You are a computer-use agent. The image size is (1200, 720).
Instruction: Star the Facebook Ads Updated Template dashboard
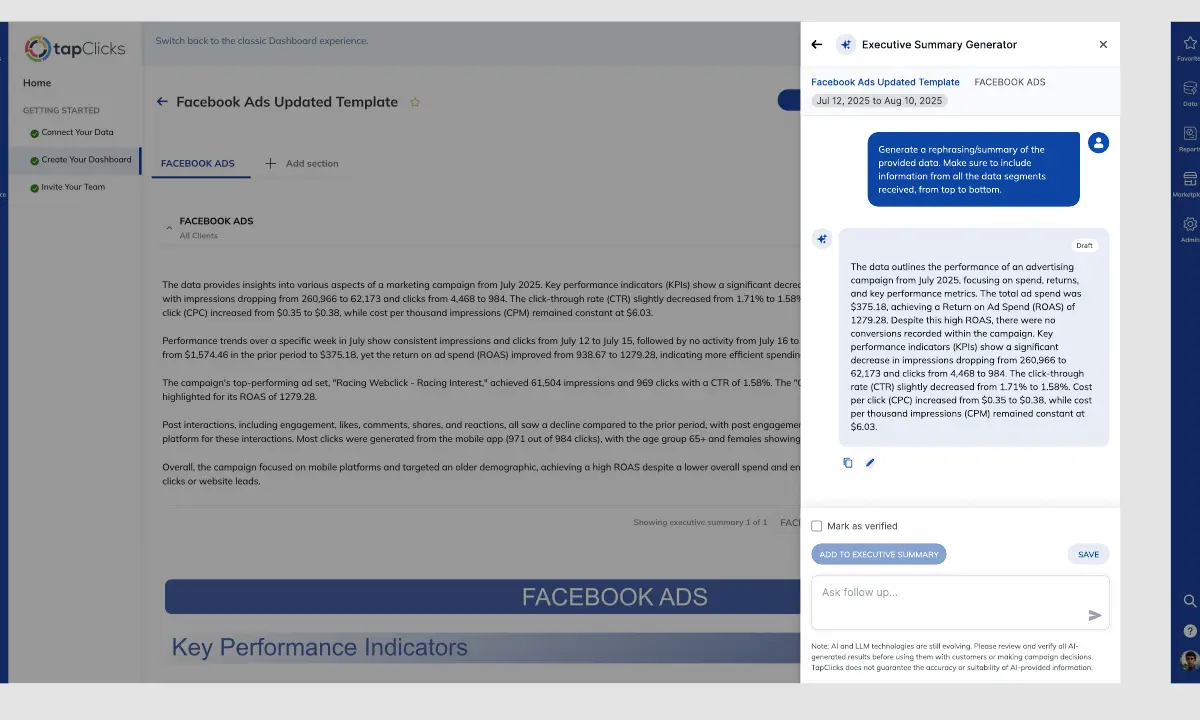pos(415,102)
